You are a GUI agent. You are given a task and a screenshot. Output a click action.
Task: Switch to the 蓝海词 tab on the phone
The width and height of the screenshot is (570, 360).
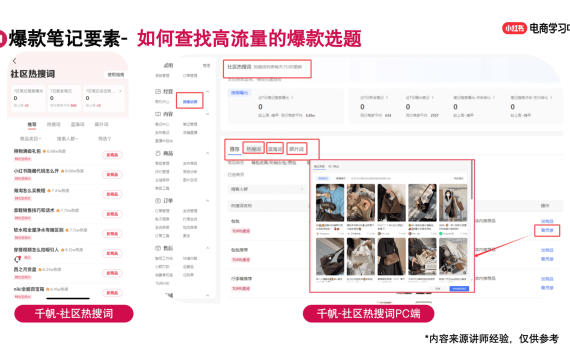point(77,125)
